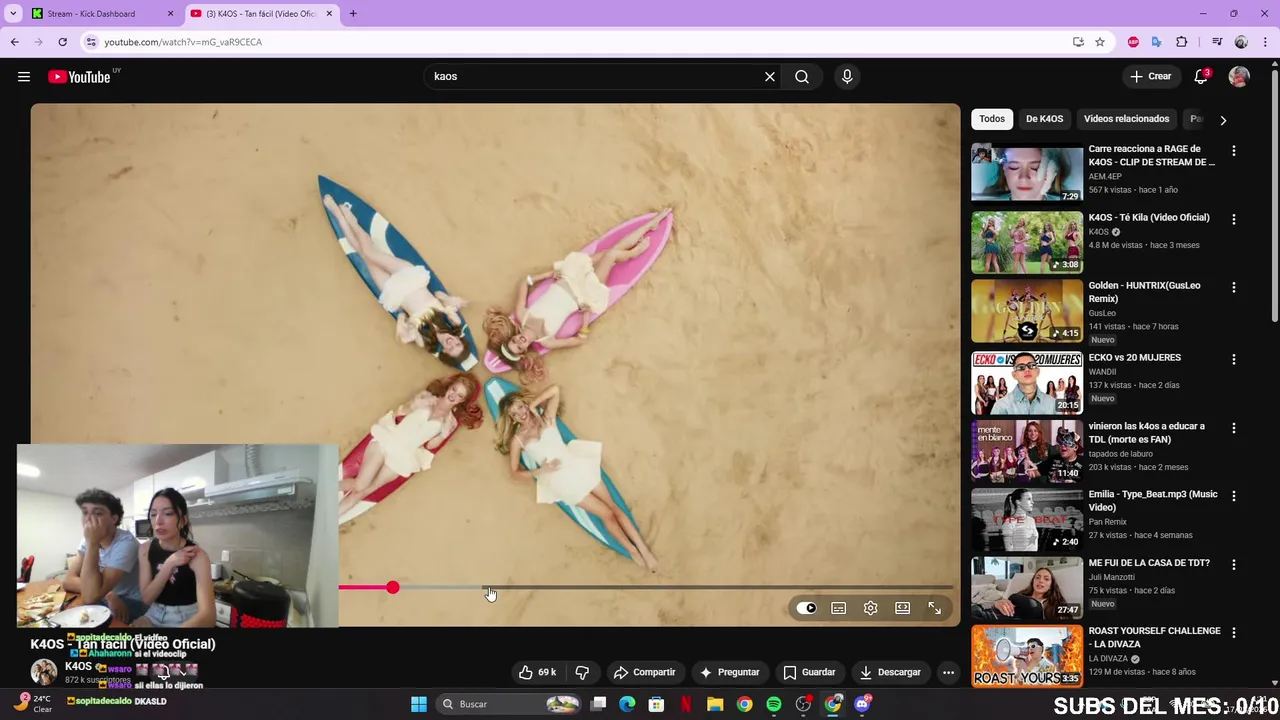Focus the YouTube search field
Screen dimensions: 1280x720
(595, 77)
